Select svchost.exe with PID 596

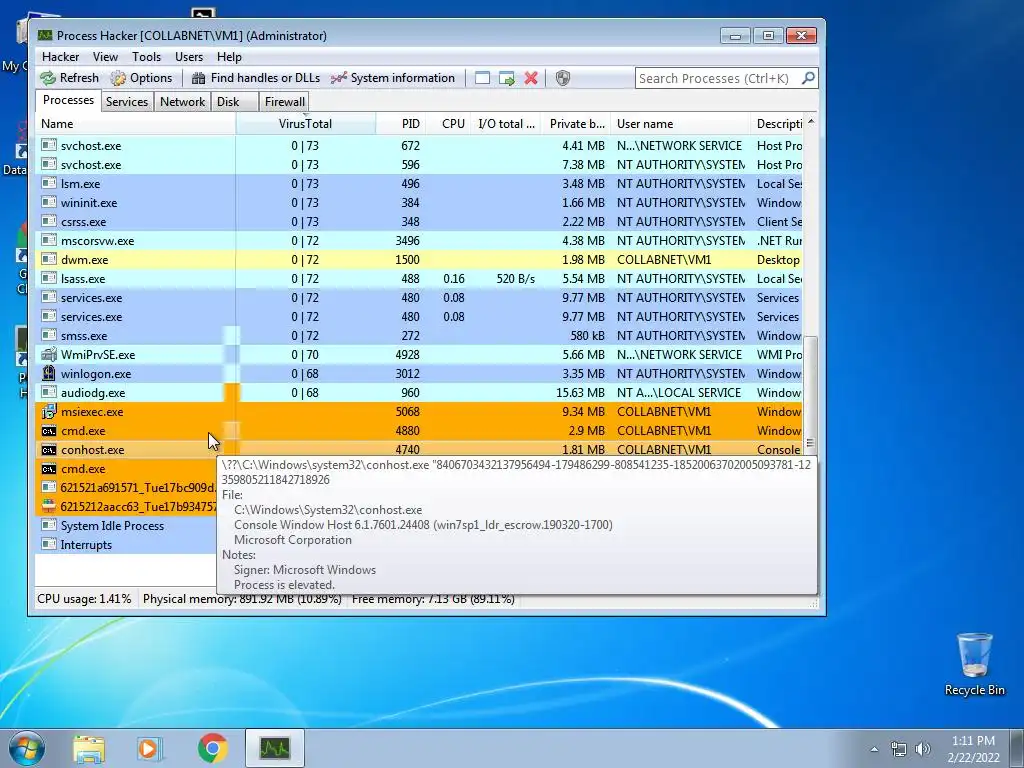pos(419,165)
